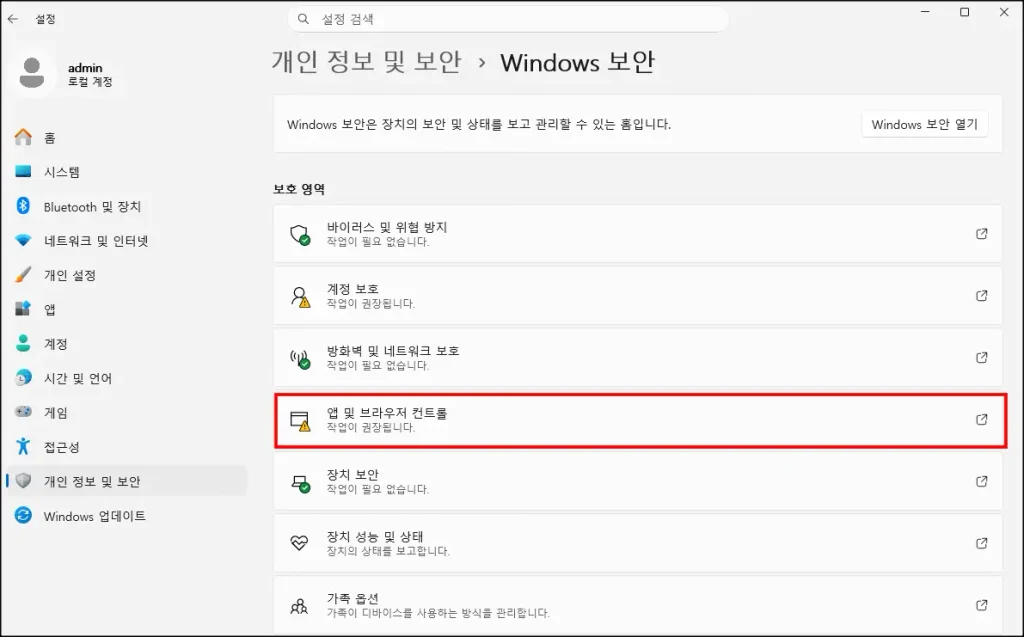This screenshot has width=1024, height=637.
Task: Click 로컬 계정 text under admin
Action: [x=90, y=82]
